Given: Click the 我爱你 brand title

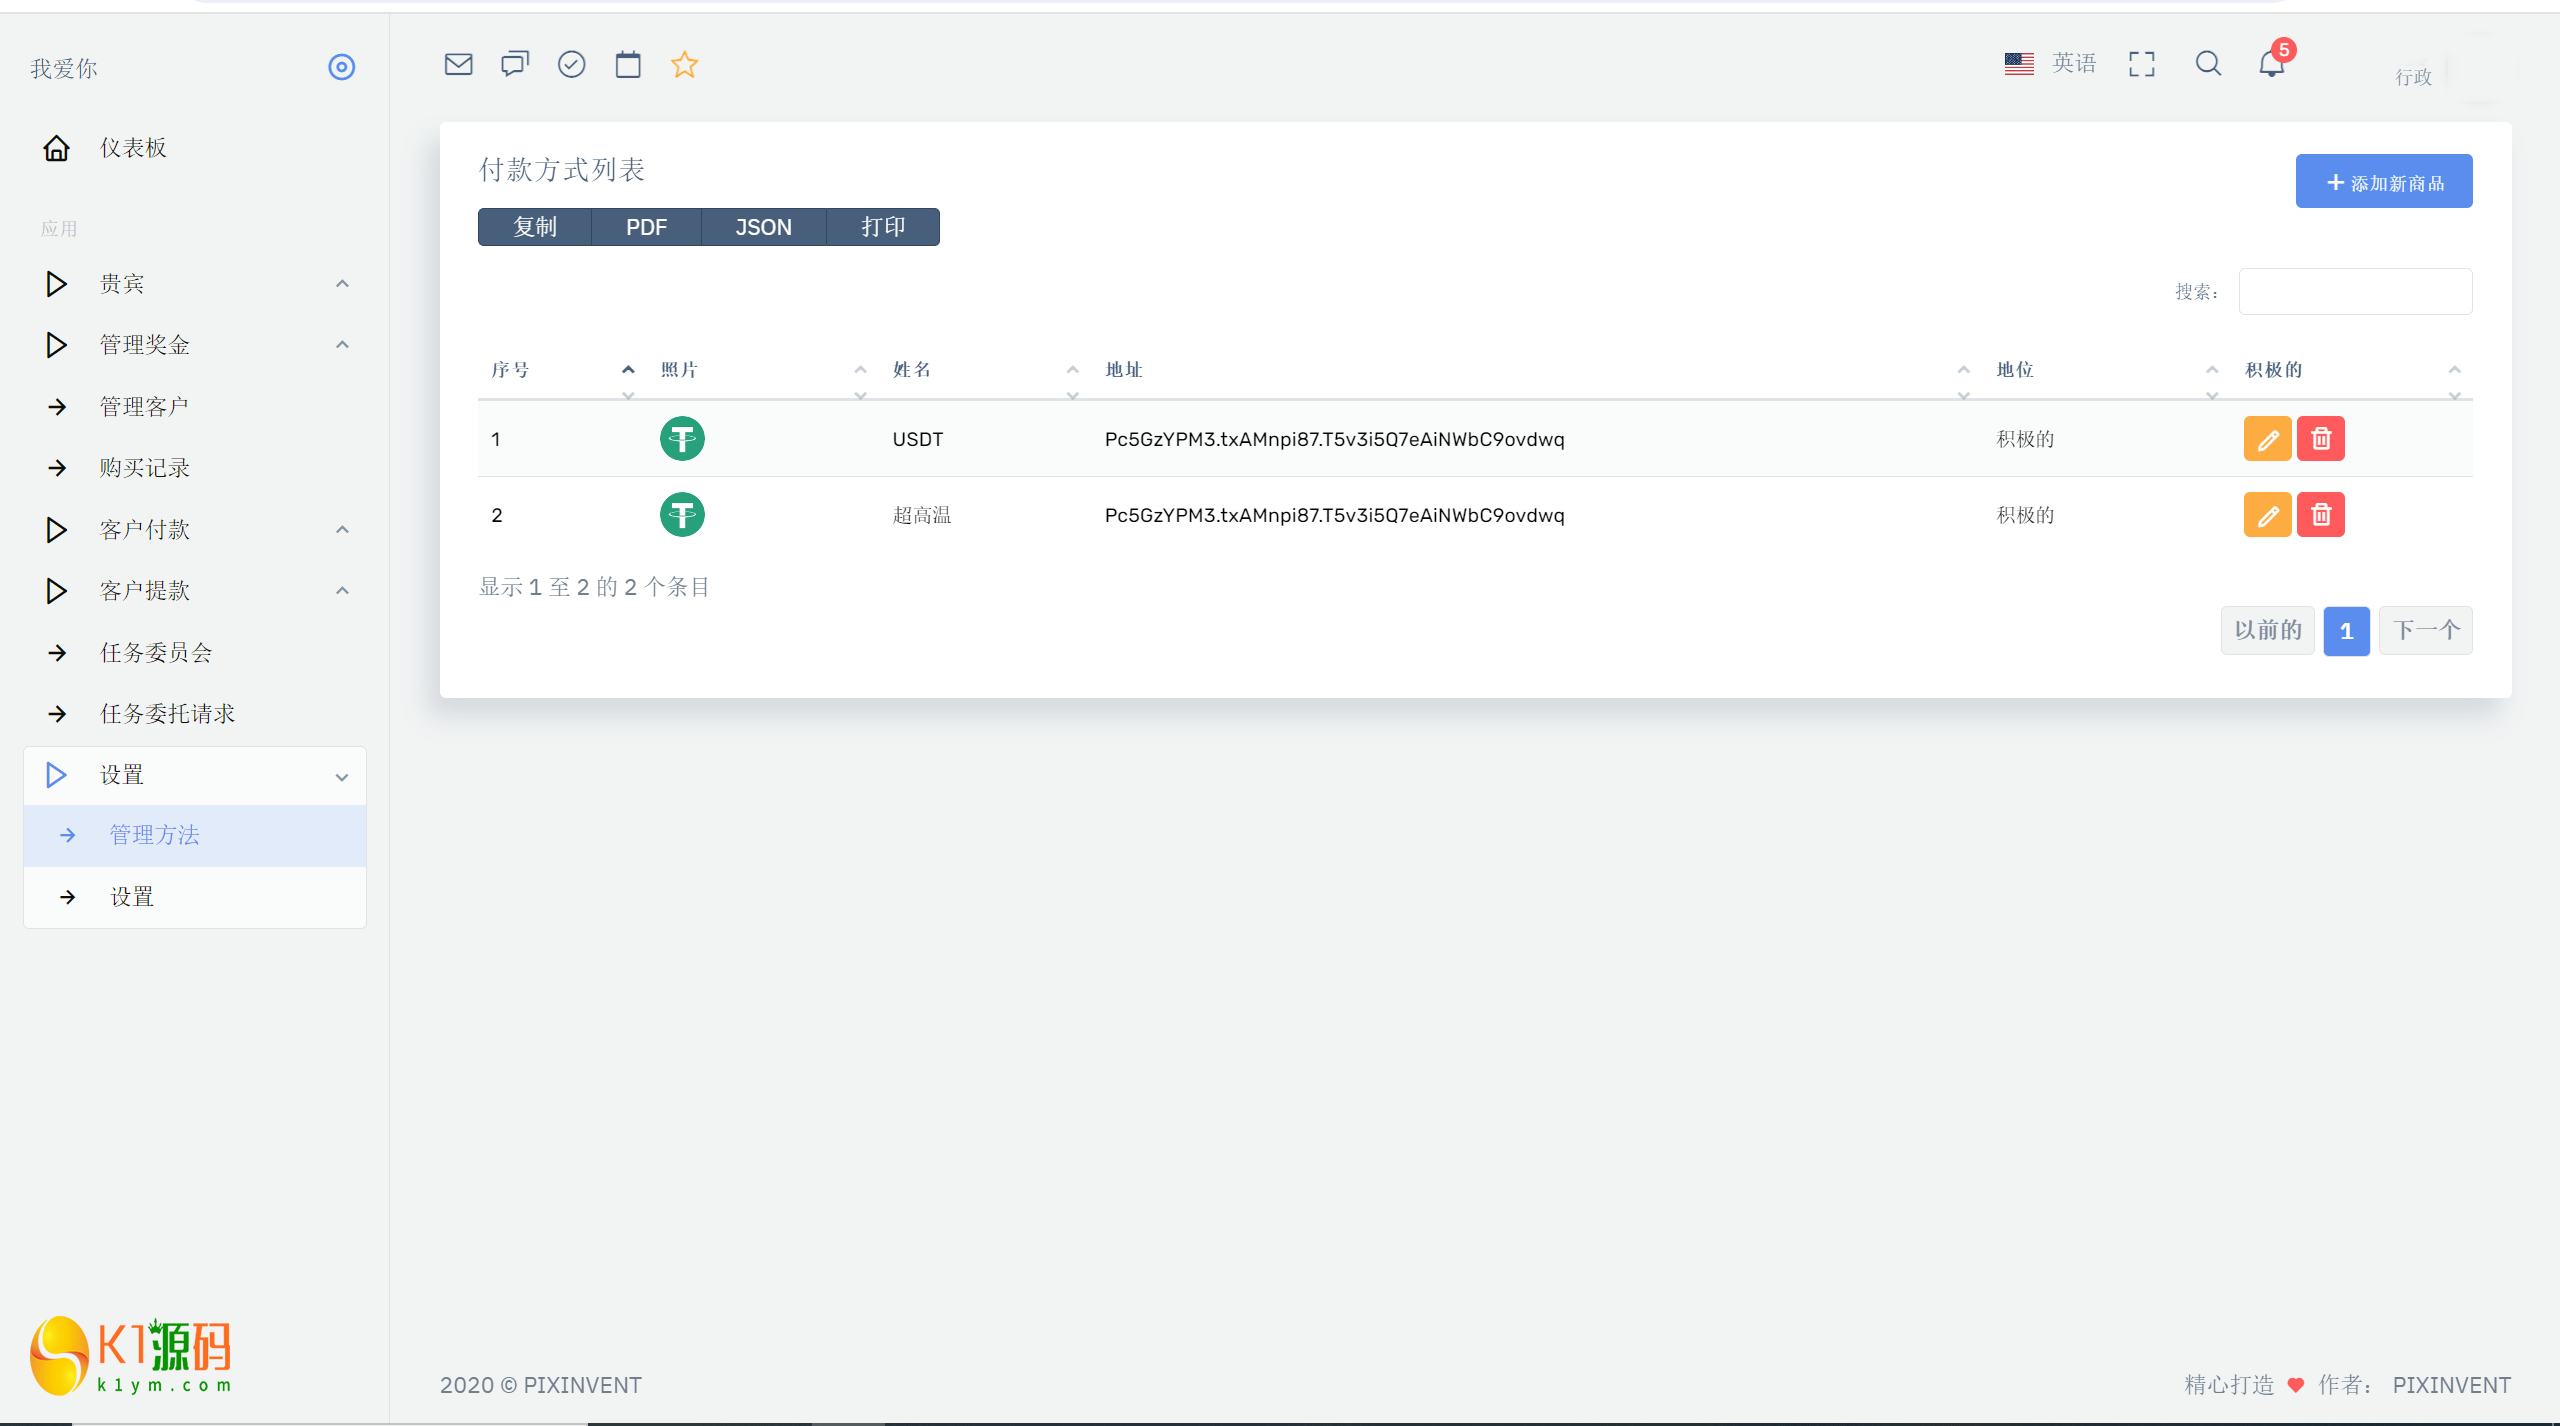Looking at the screenshot, I should pyautogui.click(x=64, y=68).
